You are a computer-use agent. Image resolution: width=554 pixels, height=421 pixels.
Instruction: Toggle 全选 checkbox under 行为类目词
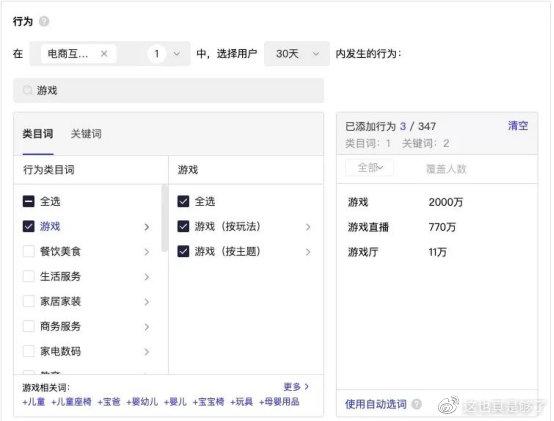pos(29,201)
